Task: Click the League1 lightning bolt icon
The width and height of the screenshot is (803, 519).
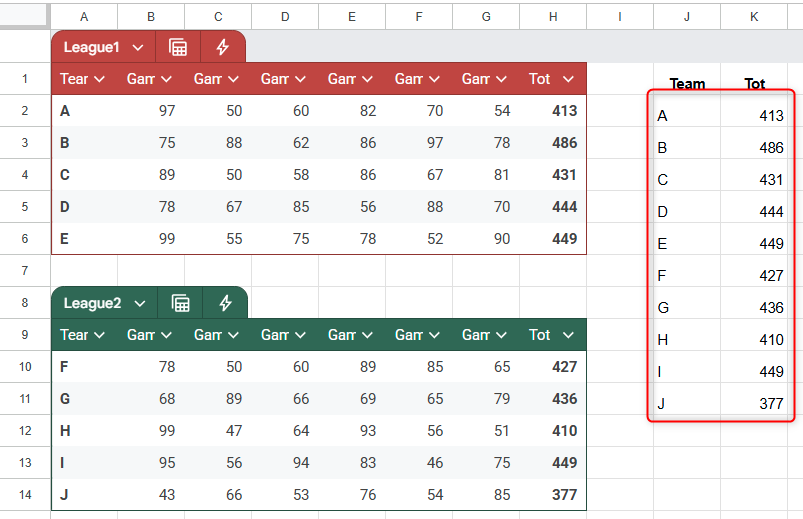Action: coord(223,47)
